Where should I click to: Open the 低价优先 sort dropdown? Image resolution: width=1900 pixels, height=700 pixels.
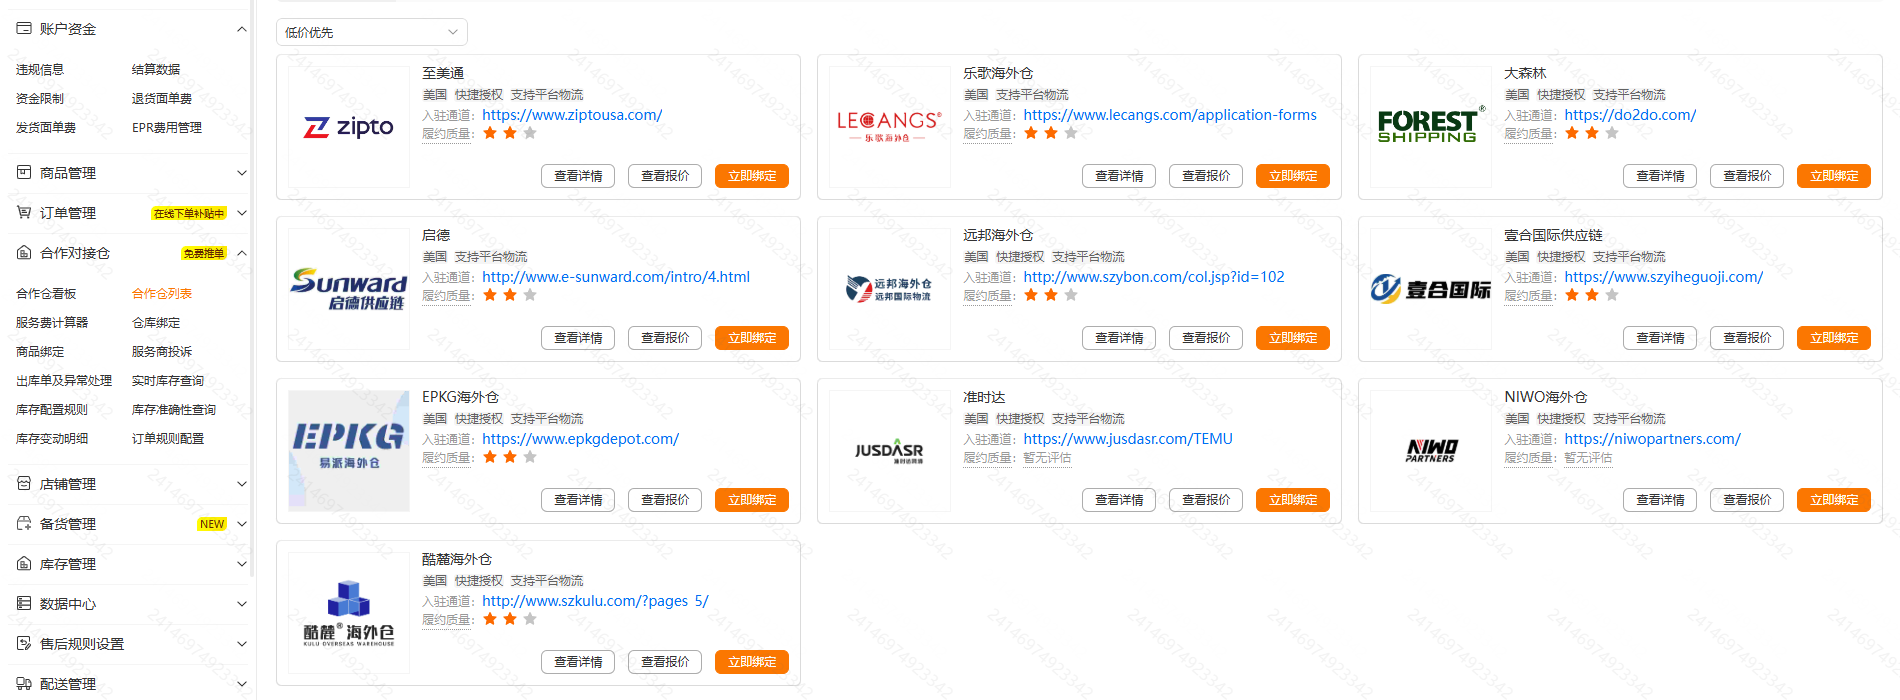(372, 32)
